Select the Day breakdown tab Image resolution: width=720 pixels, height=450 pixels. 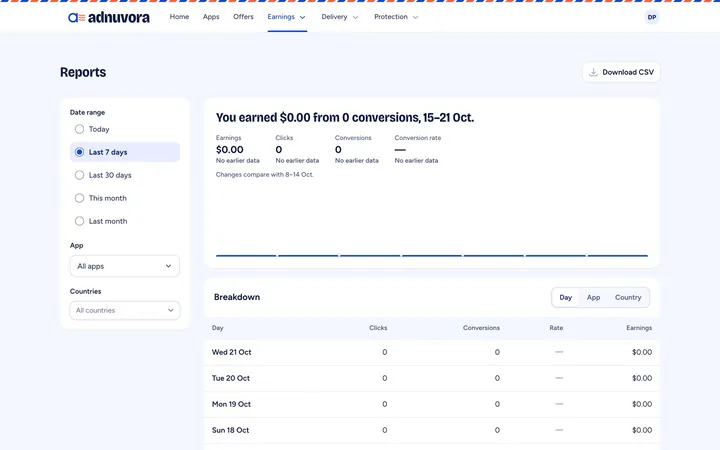pos(565,298)
